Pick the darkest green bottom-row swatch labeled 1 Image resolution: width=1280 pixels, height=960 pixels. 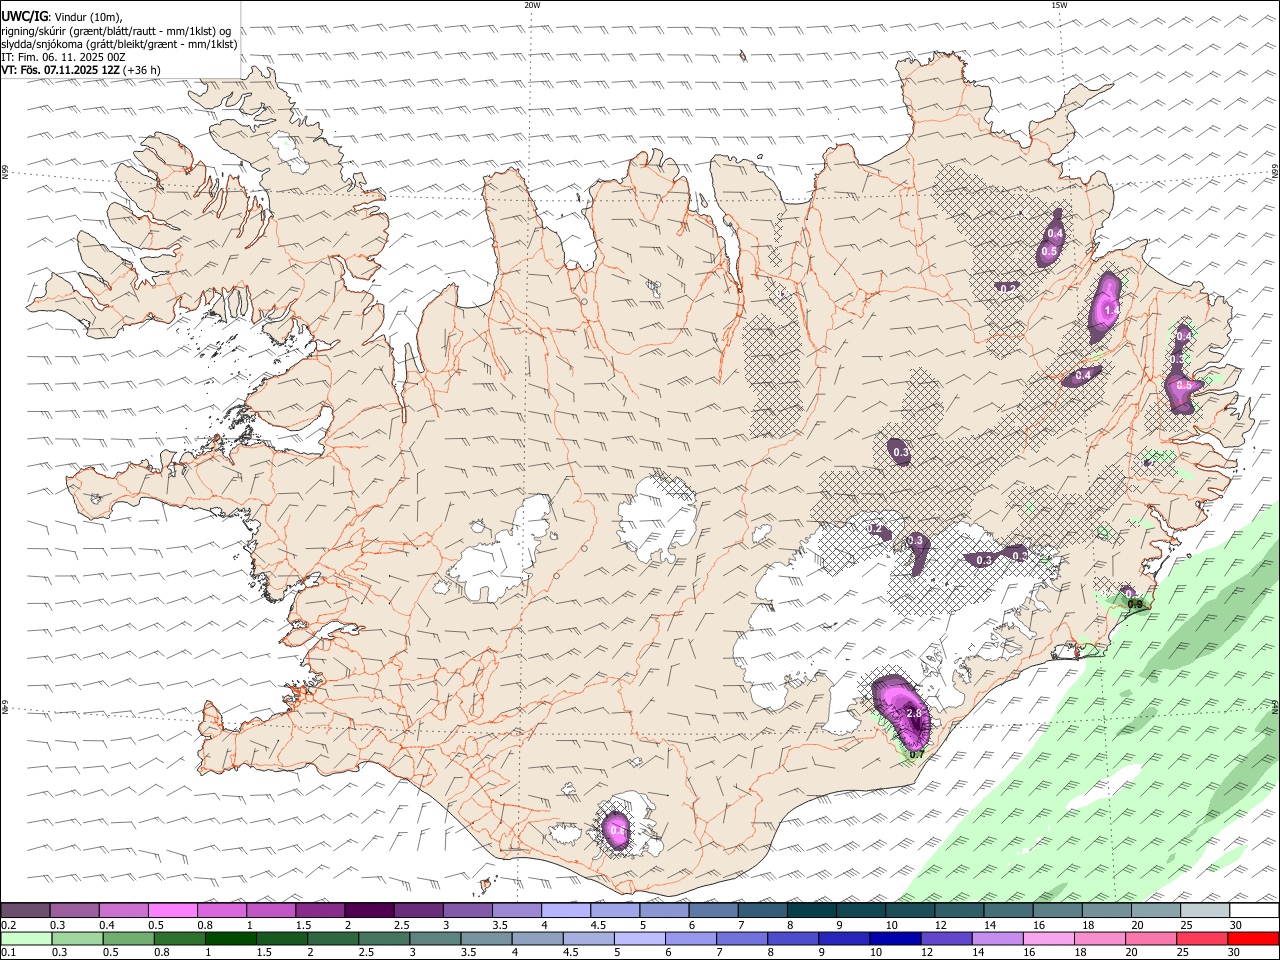click(231, 939)
